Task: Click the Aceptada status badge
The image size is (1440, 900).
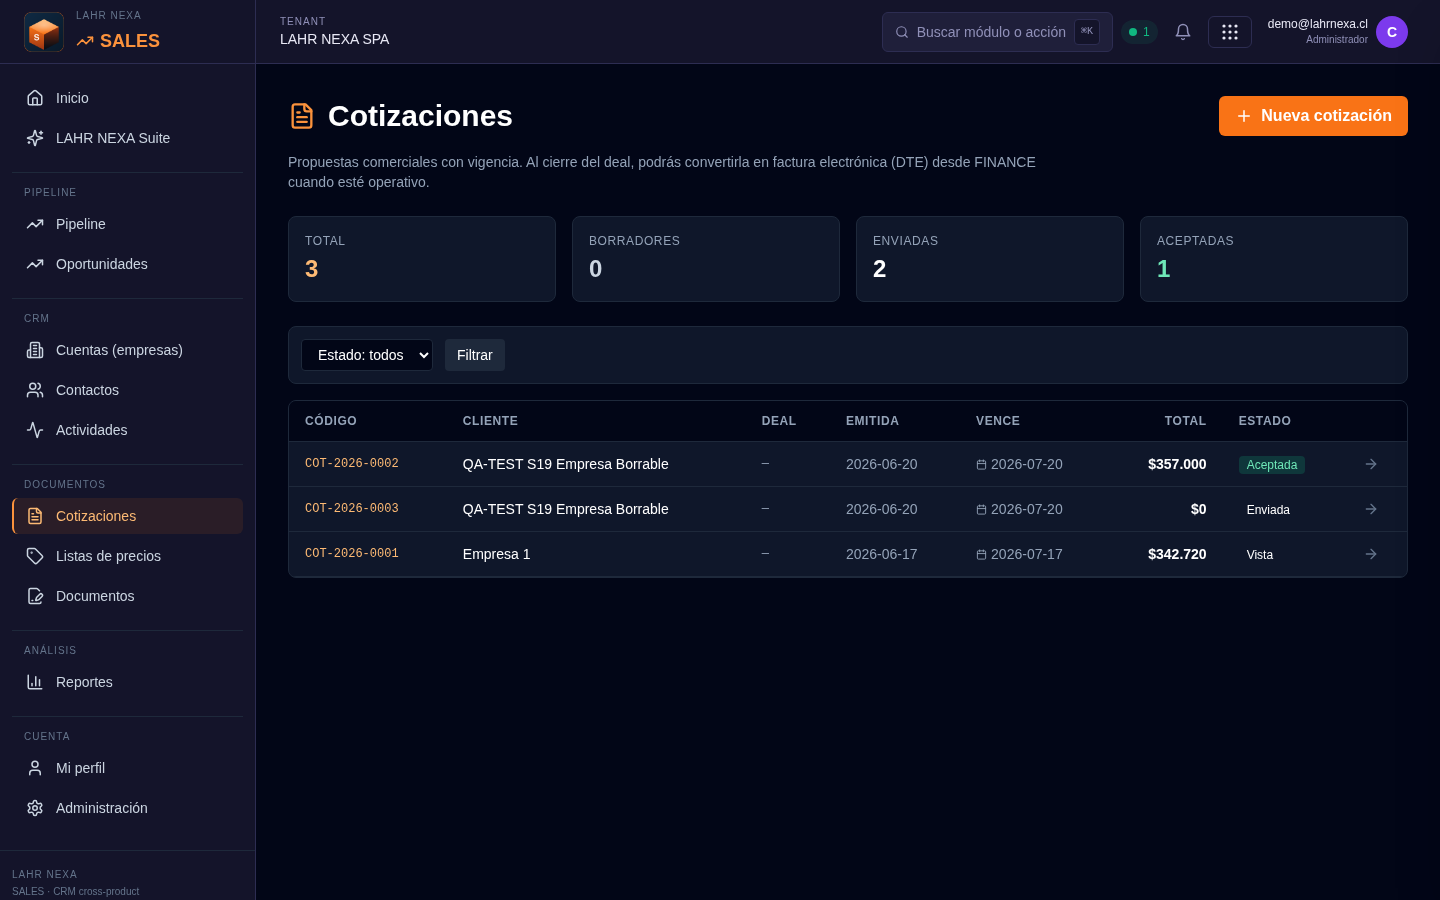Action: point(1272,465)
